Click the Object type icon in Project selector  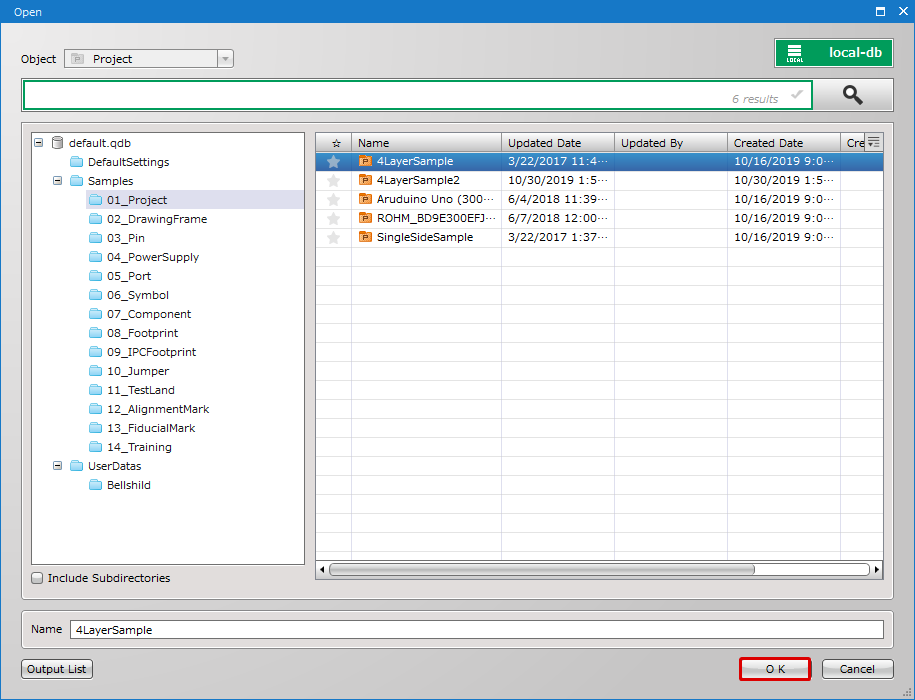click(77, 58)
